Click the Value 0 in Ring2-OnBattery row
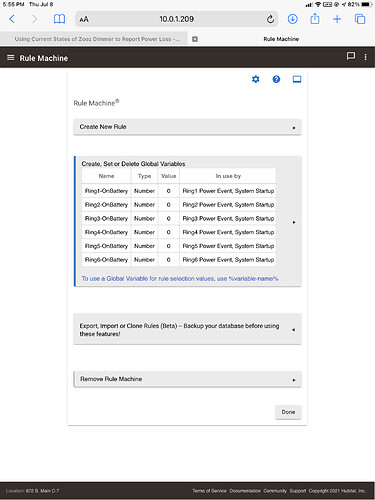 pos(169,205)
